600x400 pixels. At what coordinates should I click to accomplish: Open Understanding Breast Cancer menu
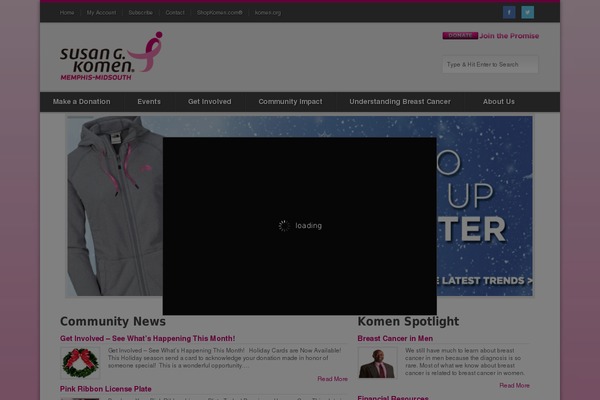click(x=400, y=101)
